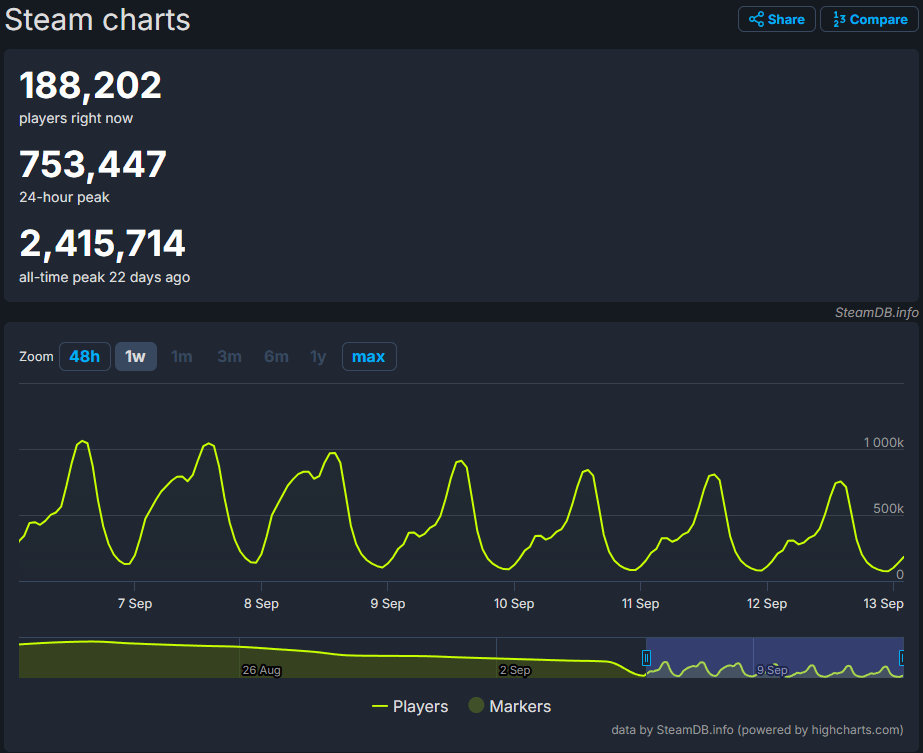
Task: Click the 2,415,714 all-time peak figure
Action: tap(103, 243)
